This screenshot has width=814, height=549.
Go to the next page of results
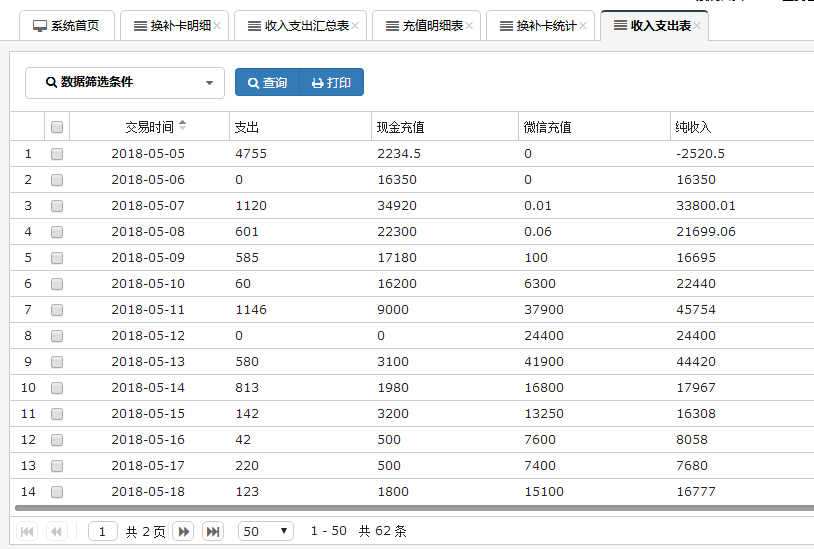coord(183,531)
